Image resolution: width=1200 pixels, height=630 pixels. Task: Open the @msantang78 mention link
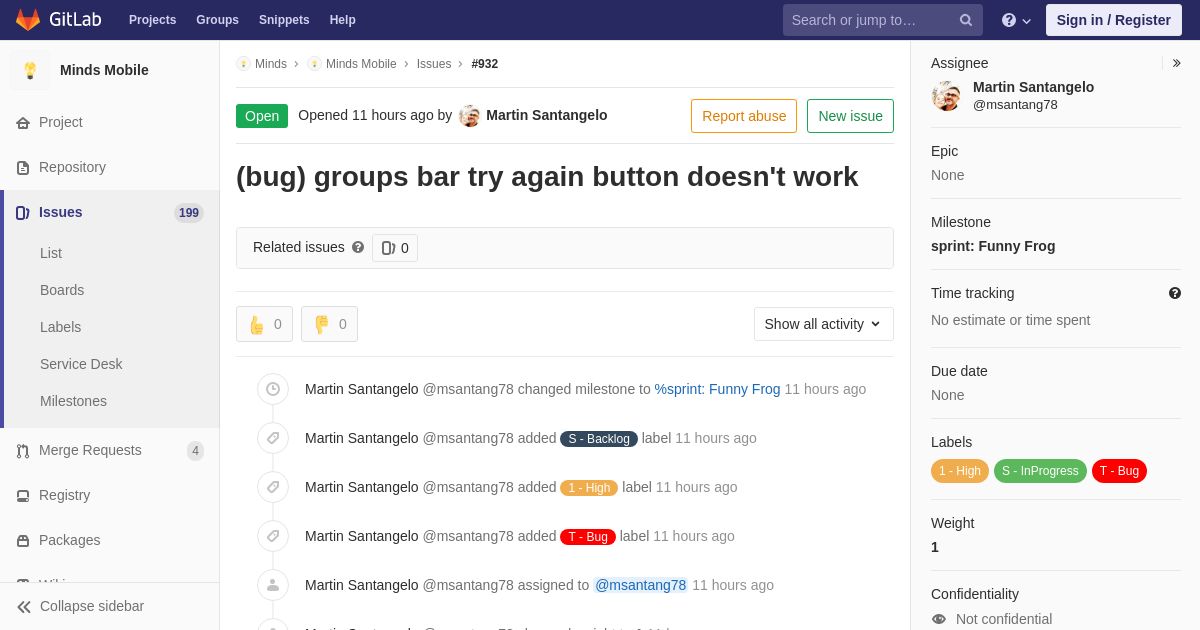[x=641, y=585]
